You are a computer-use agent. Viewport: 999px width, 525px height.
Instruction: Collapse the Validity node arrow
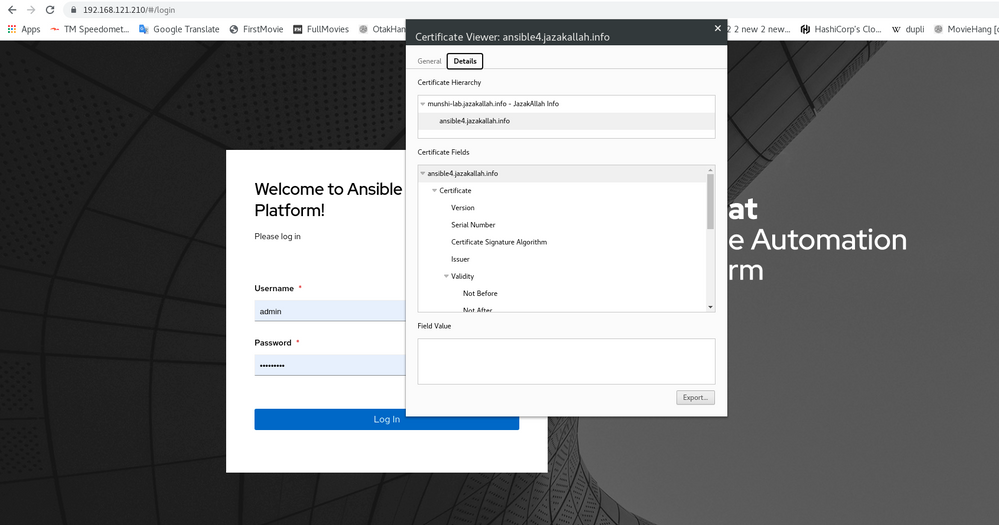tap(446, 277)
